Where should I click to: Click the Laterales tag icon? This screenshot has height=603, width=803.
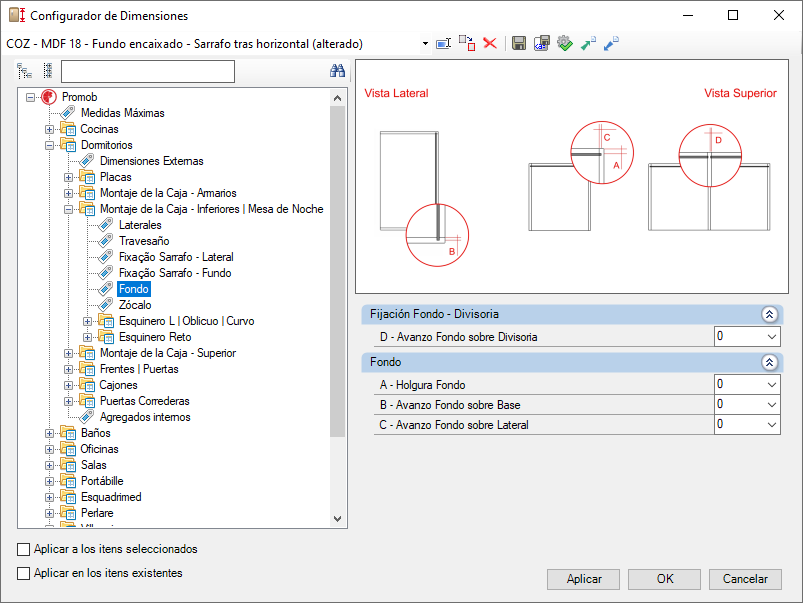pos(105,225)
